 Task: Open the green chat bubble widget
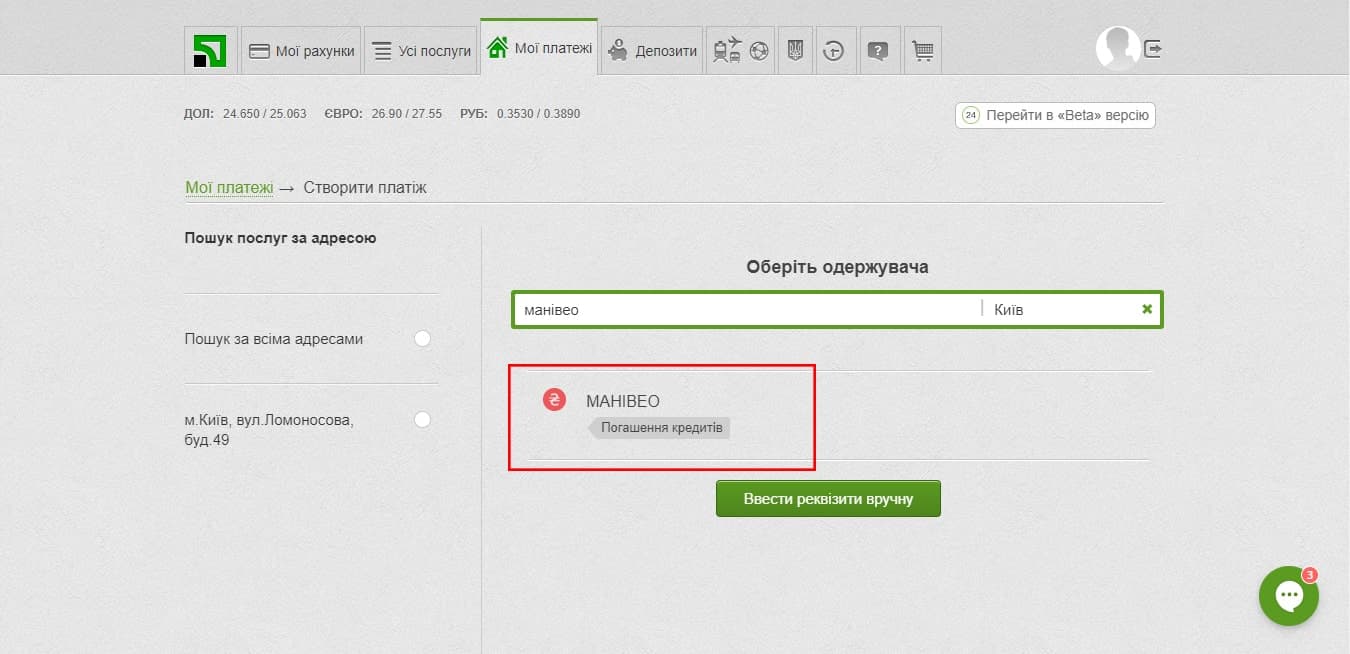[x=1289, y=596]
